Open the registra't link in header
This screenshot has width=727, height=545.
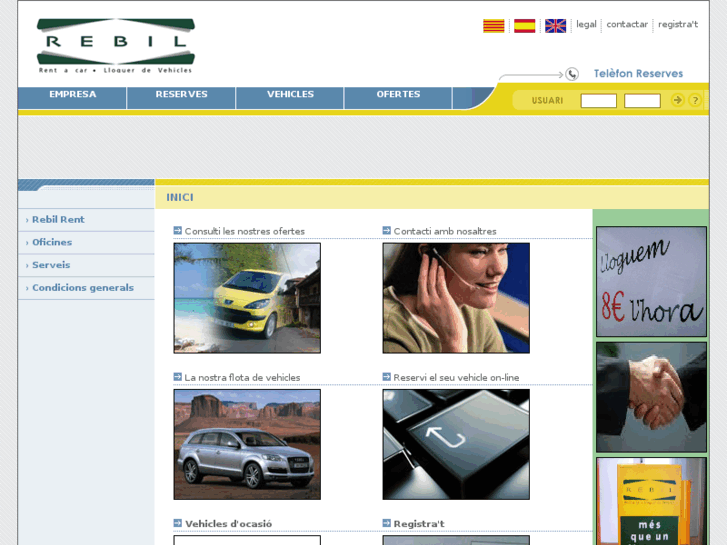[x=678, y=25]
